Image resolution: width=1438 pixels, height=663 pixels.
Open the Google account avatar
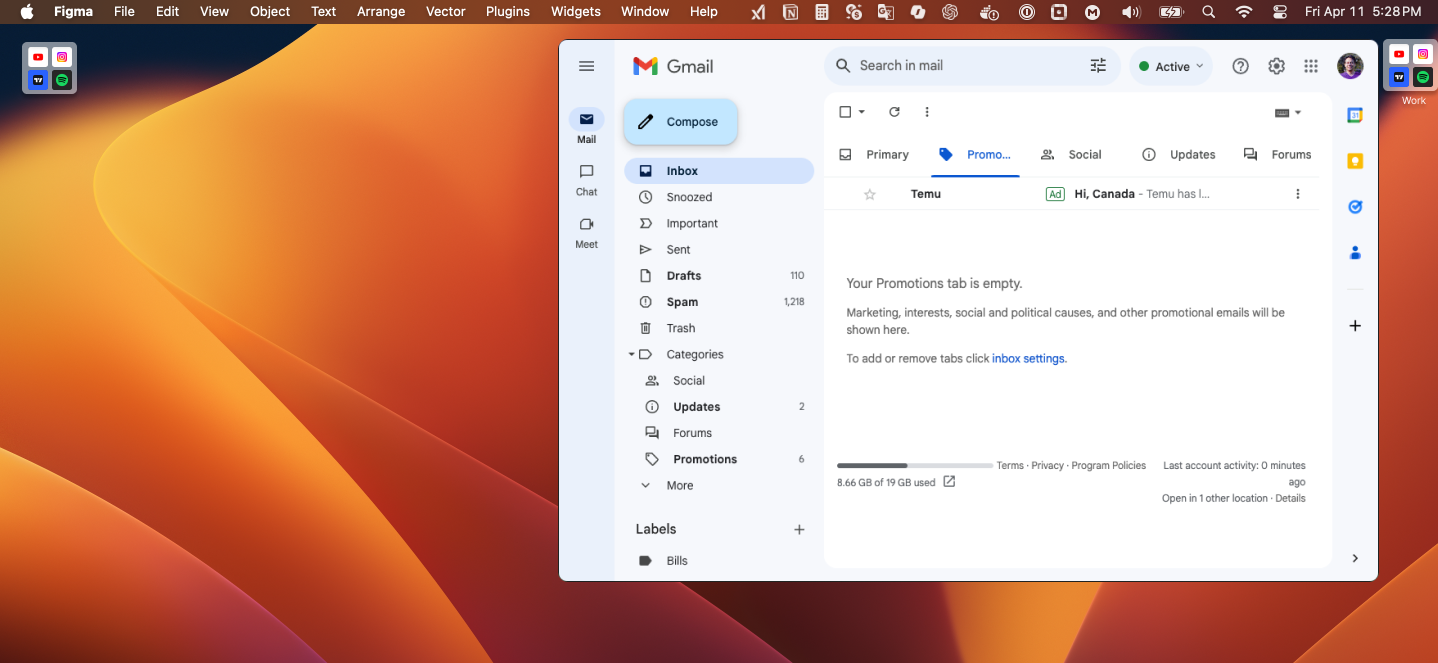1350,66
